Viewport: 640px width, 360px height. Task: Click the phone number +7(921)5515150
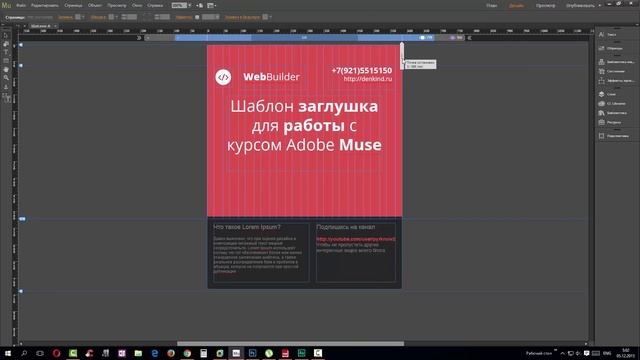point(362,71)
